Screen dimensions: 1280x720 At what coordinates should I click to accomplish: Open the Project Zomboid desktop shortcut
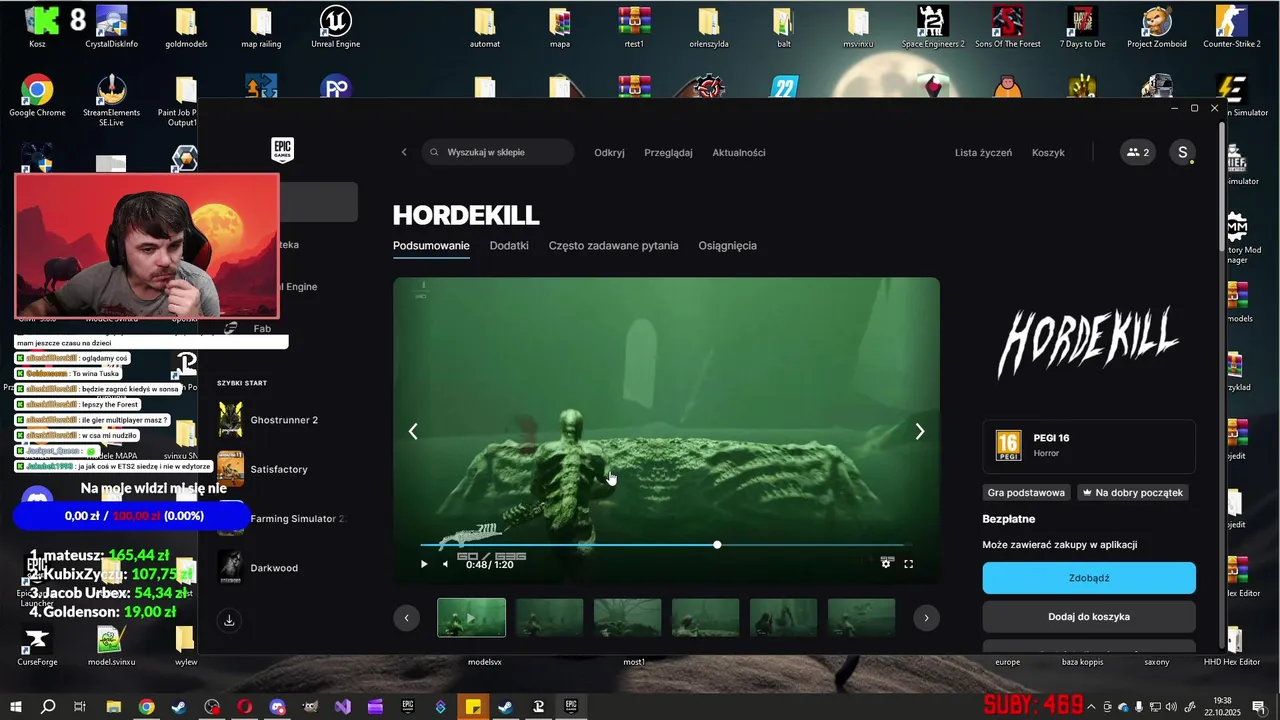[x=1157, y=27]
